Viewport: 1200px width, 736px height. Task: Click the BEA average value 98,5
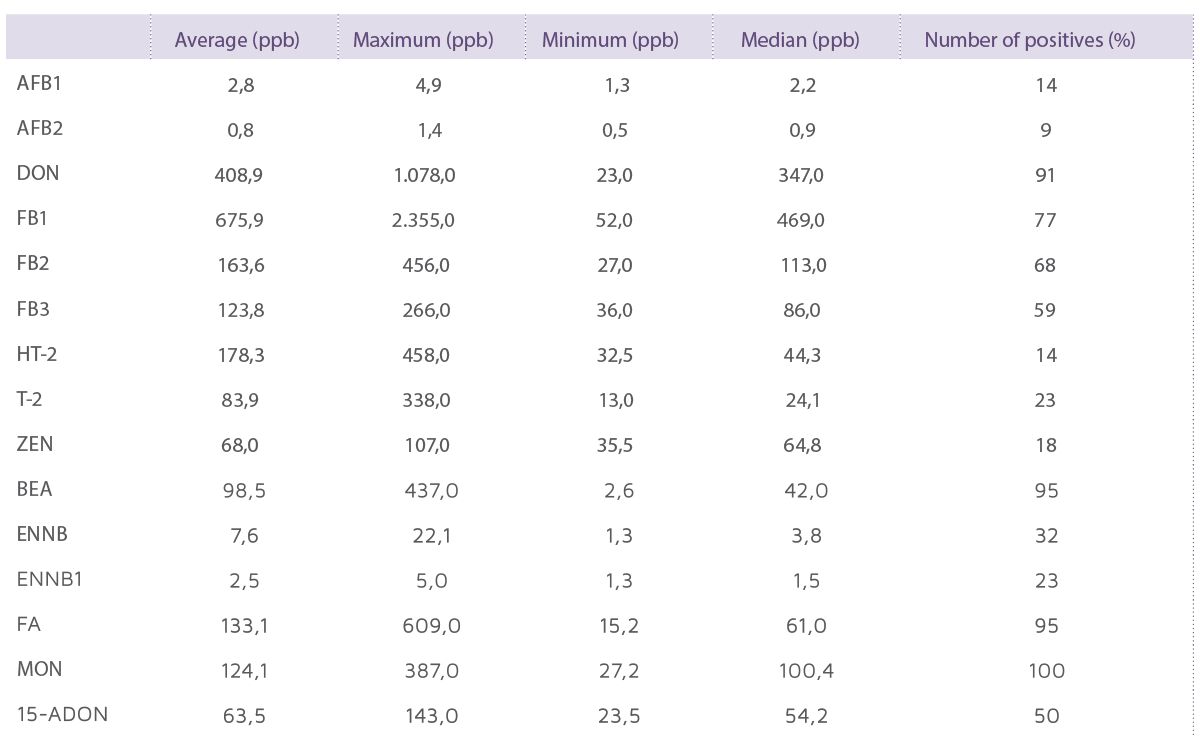pos(241,491)
